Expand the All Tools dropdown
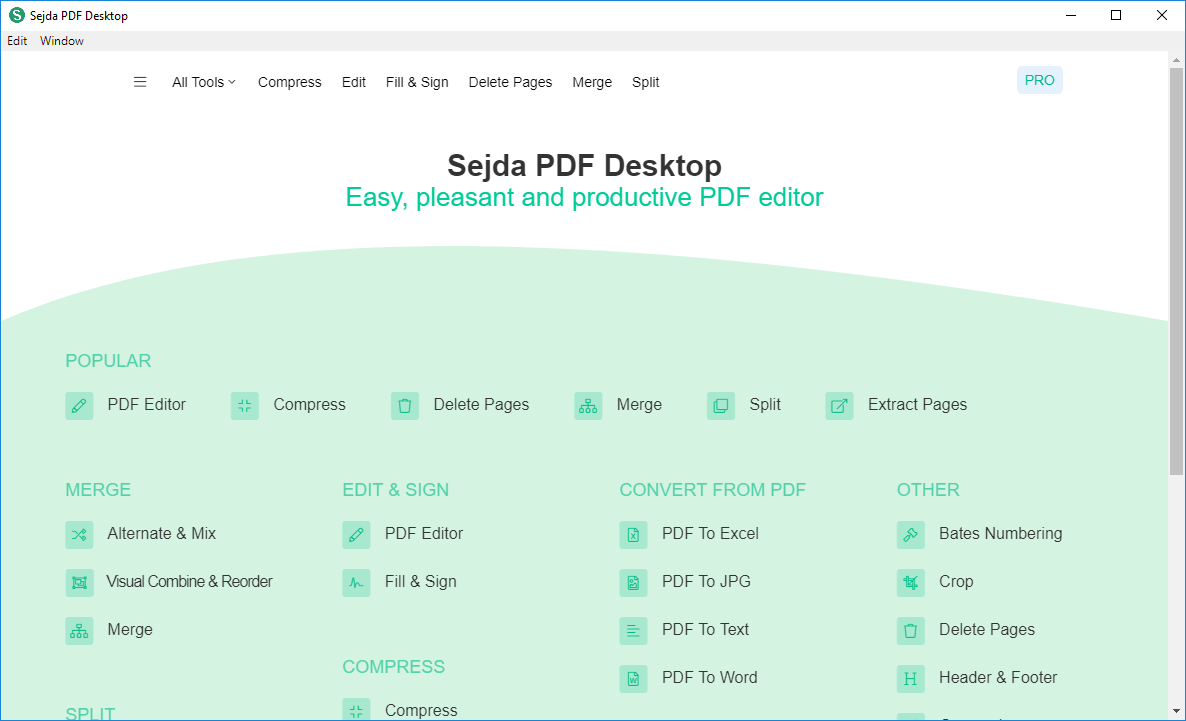Viewport: 1186px width, 721px height. tap(203, 82)
